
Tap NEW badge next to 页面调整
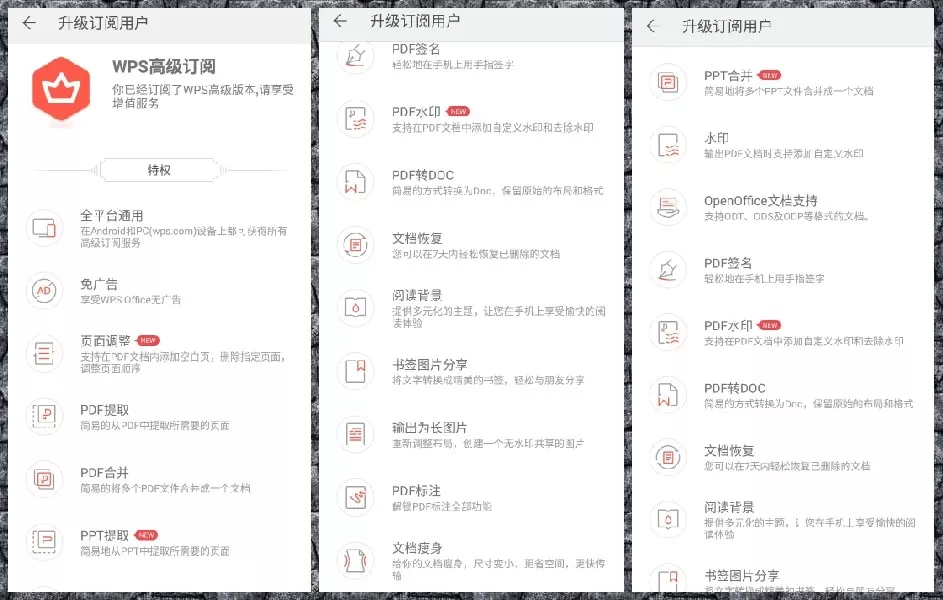(x=148, y=340)
